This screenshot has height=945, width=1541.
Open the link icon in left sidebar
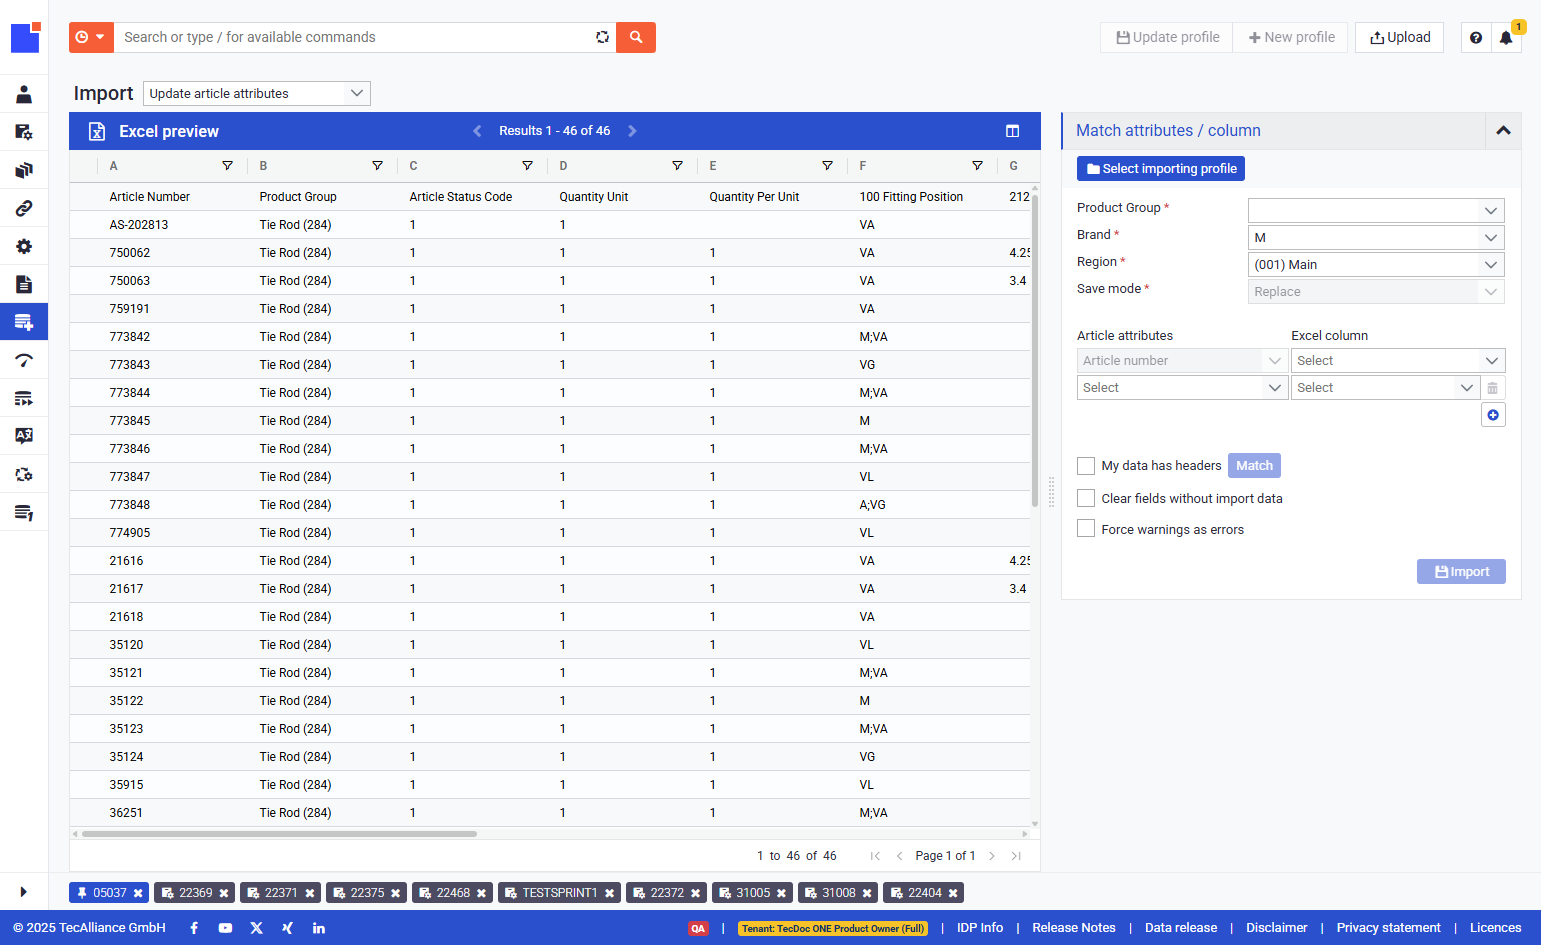(24, 208)
